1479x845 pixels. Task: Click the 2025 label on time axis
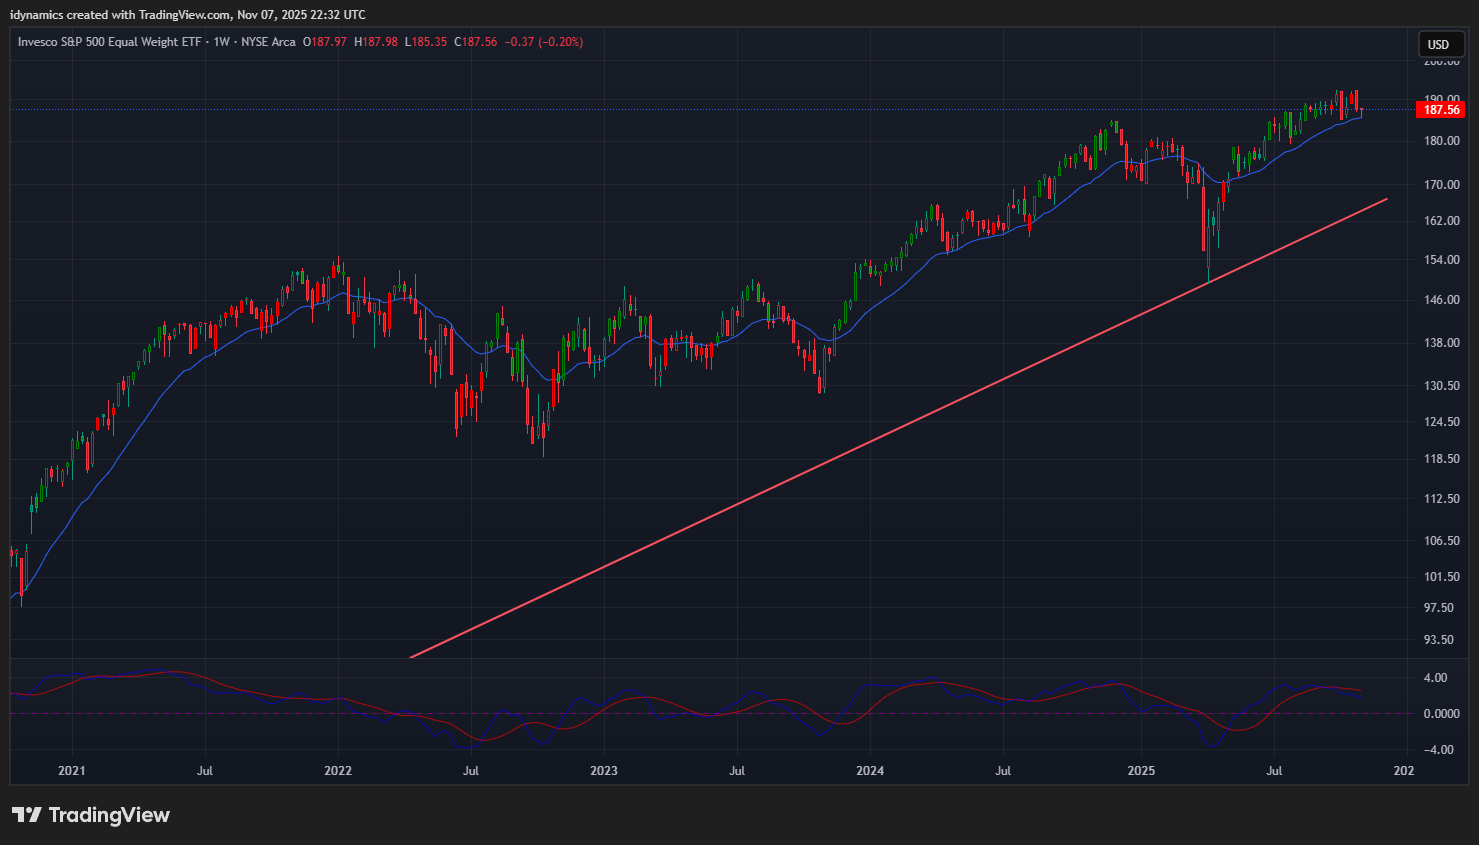1141,771
